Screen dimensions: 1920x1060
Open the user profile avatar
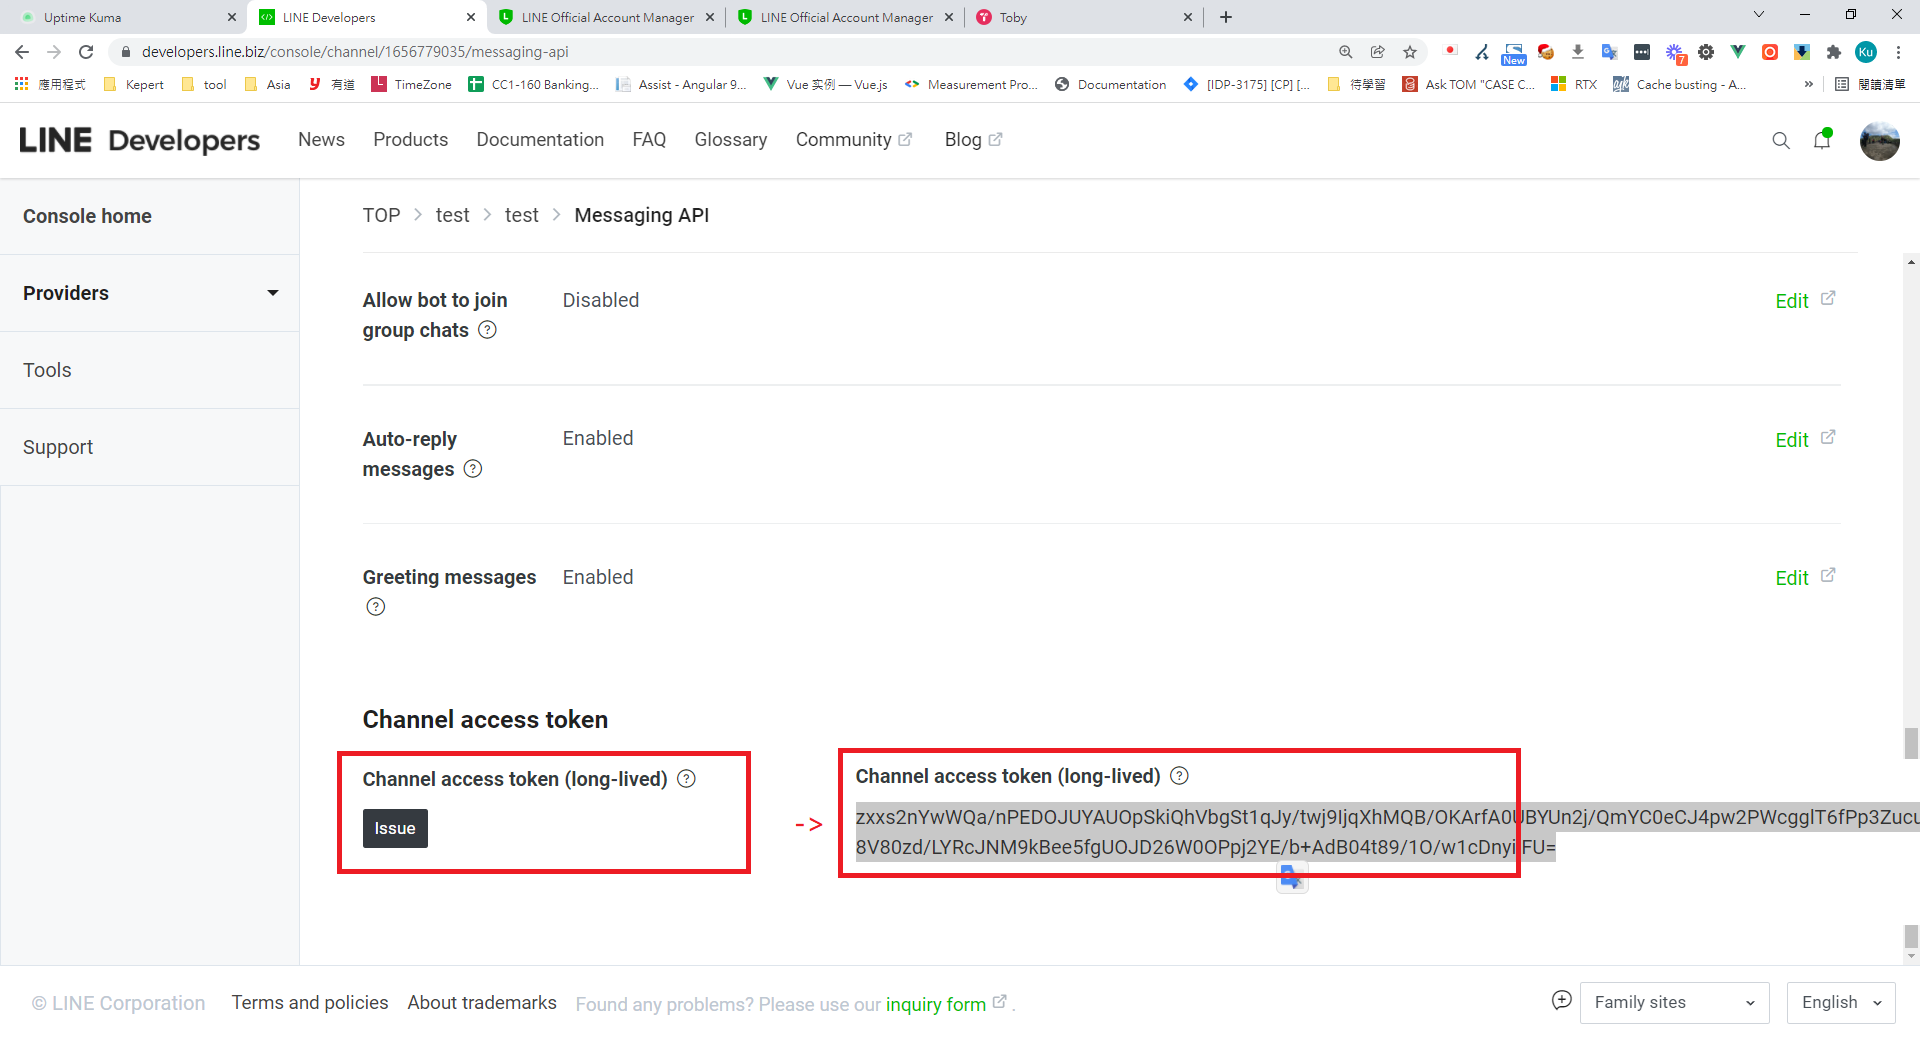tap(1879, 141)
